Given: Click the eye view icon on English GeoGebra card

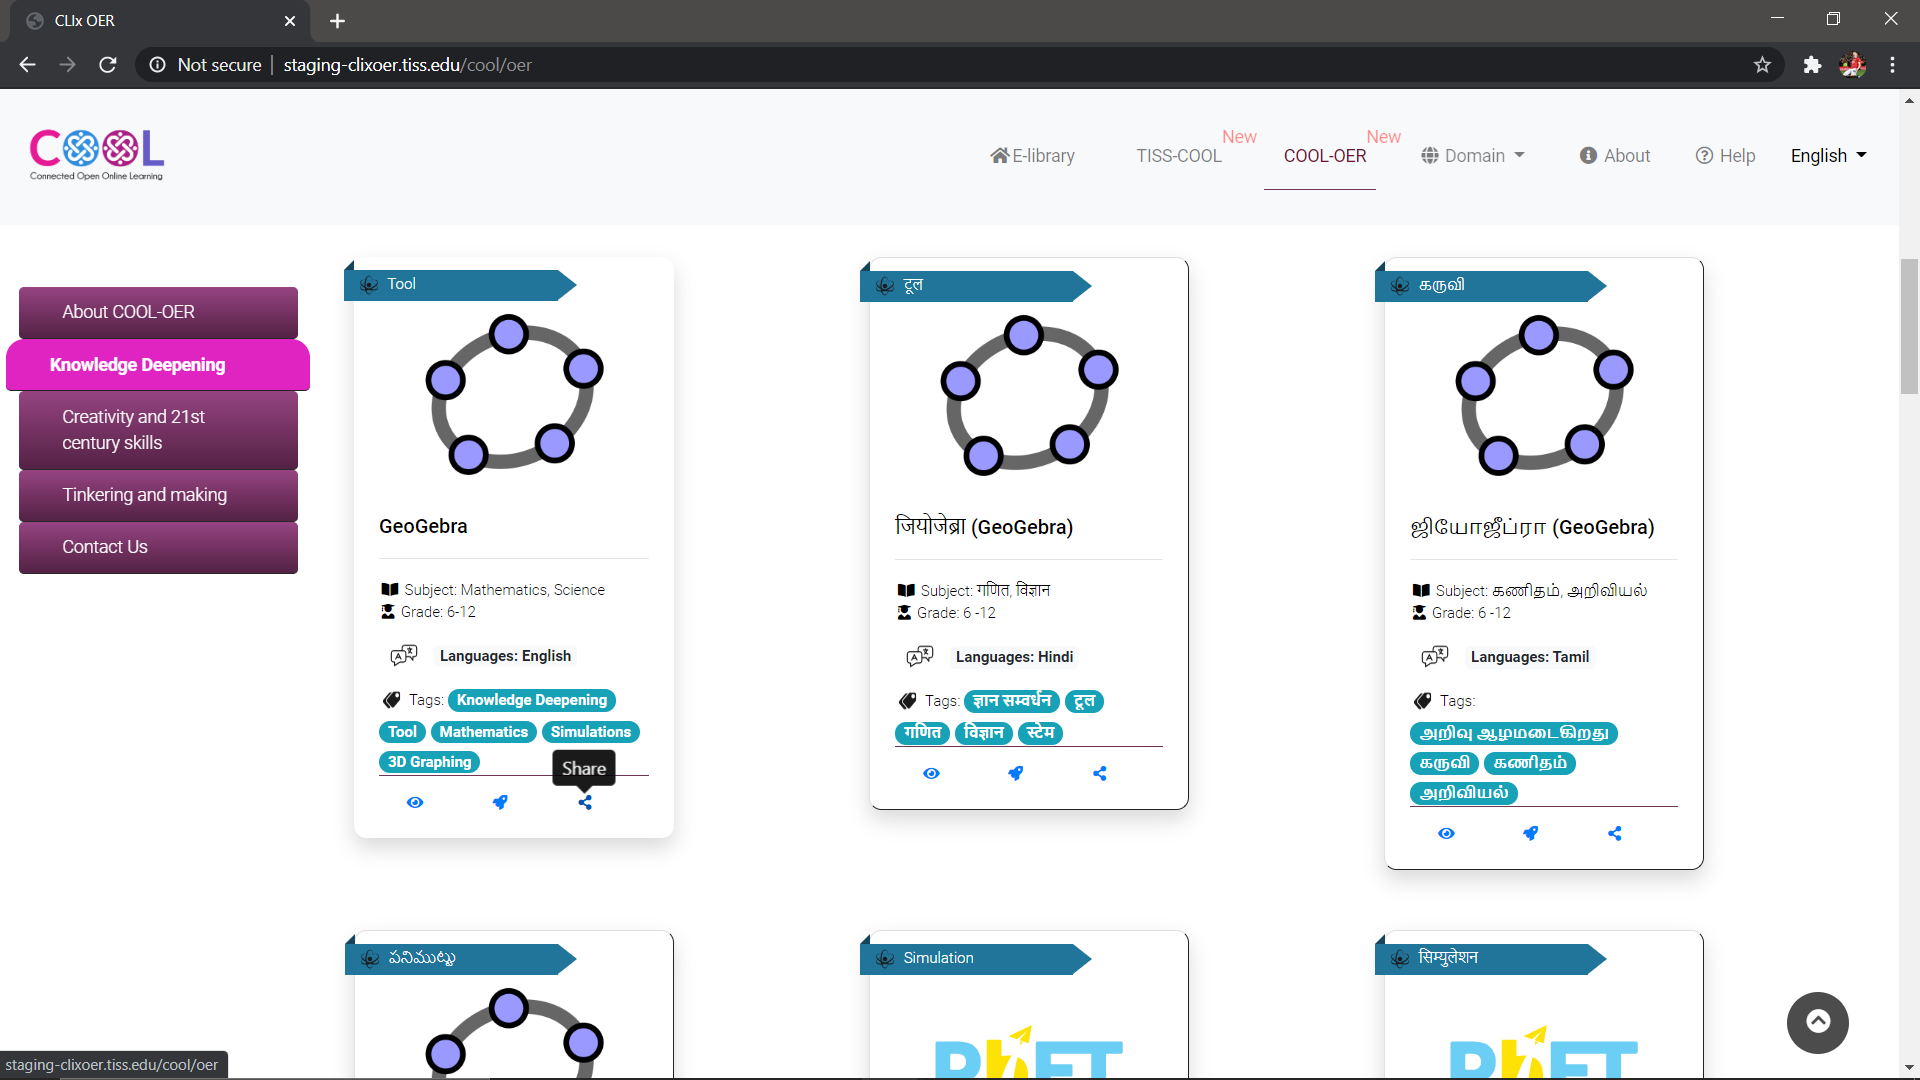Looking at the screenshot, I should pyautogui.click(x=415, y=802).
